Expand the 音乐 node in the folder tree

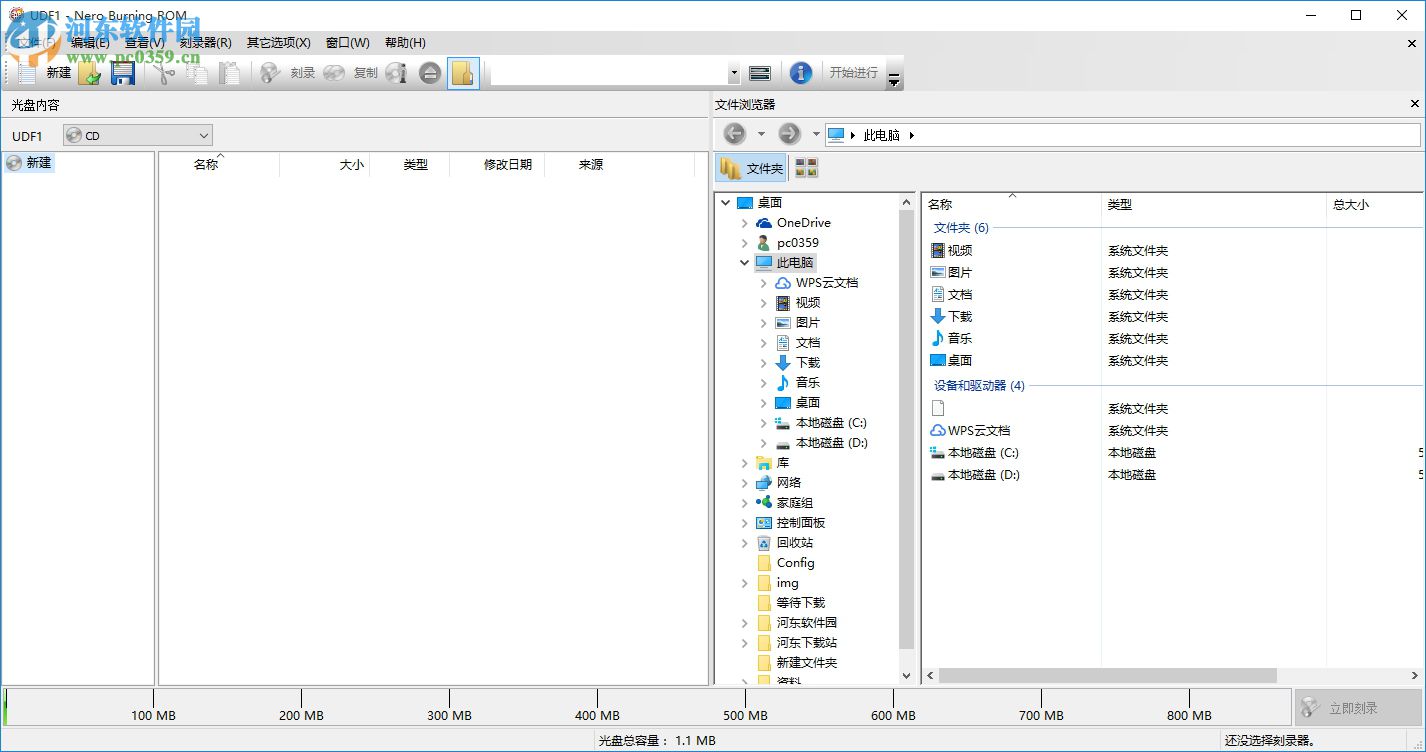[763, 382]
